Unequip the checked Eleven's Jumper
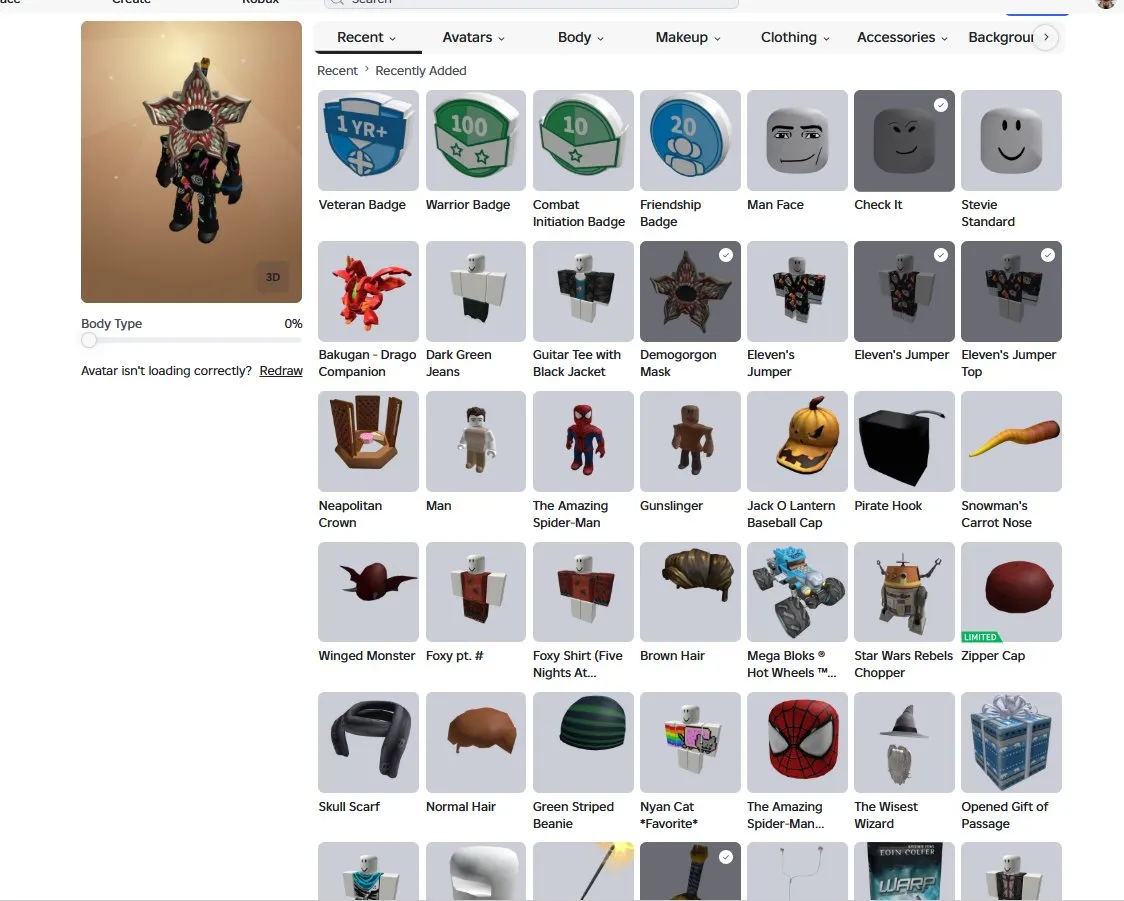 click(904, 291)
